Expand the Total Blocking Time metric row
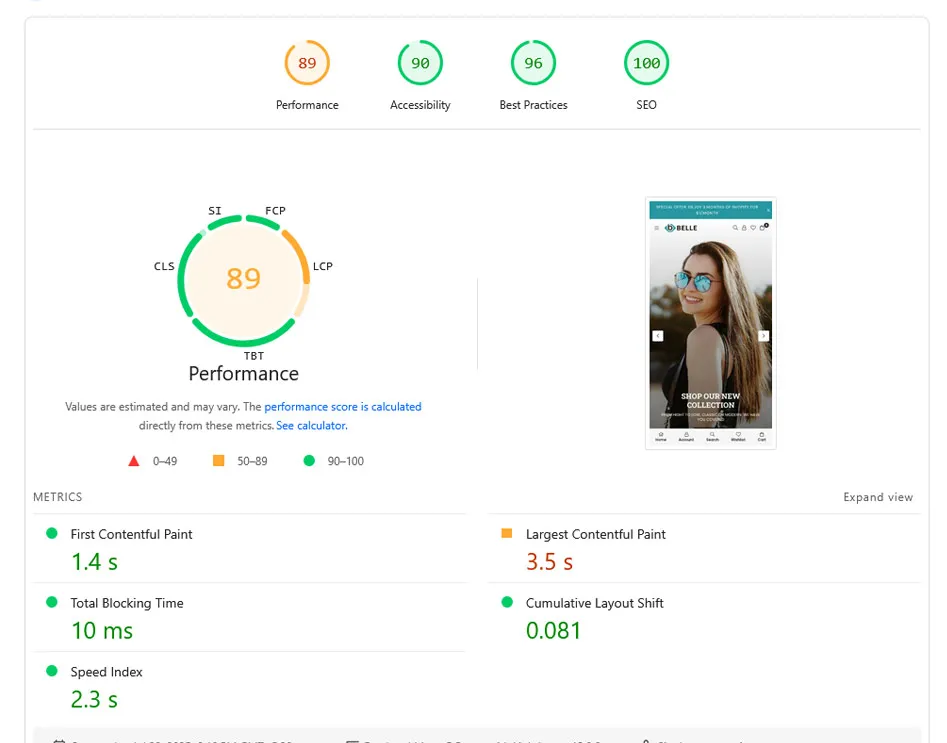This screenshot has height=743, width=947. [127, 603]
